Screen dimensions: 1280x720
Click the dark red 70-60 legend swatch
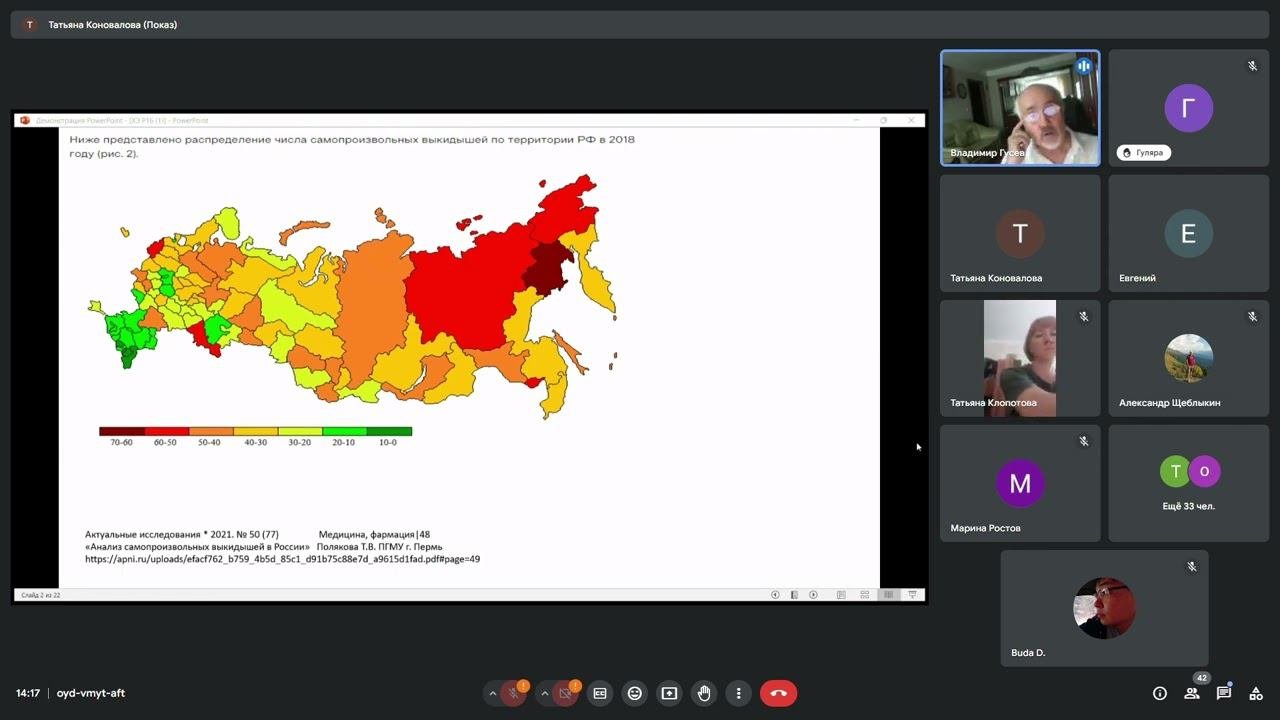point(121,432)
